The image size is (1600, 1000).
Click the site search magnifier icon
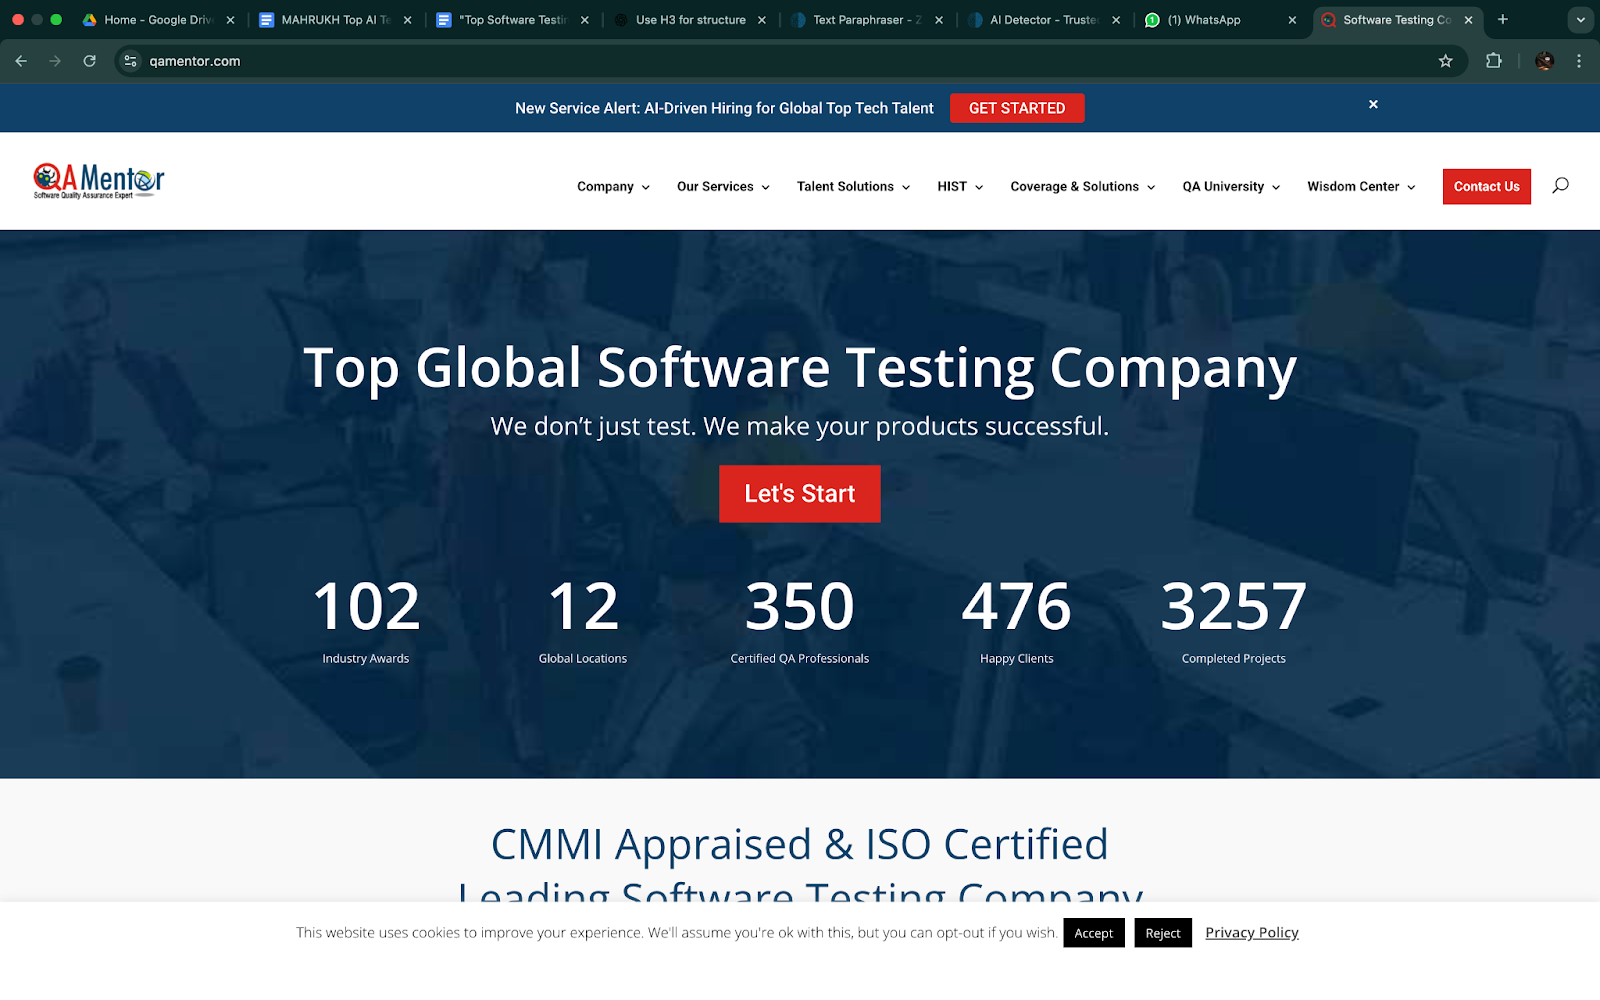click(x=1560, y=186)
